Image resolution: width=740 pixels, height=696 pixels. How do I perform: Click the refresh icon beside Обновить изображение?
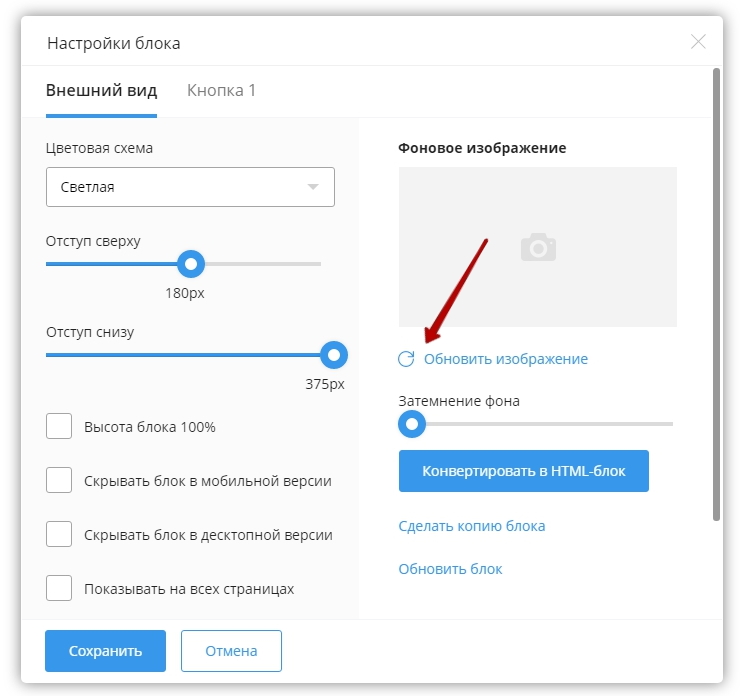pyautogui.click(x=406, y=359)
